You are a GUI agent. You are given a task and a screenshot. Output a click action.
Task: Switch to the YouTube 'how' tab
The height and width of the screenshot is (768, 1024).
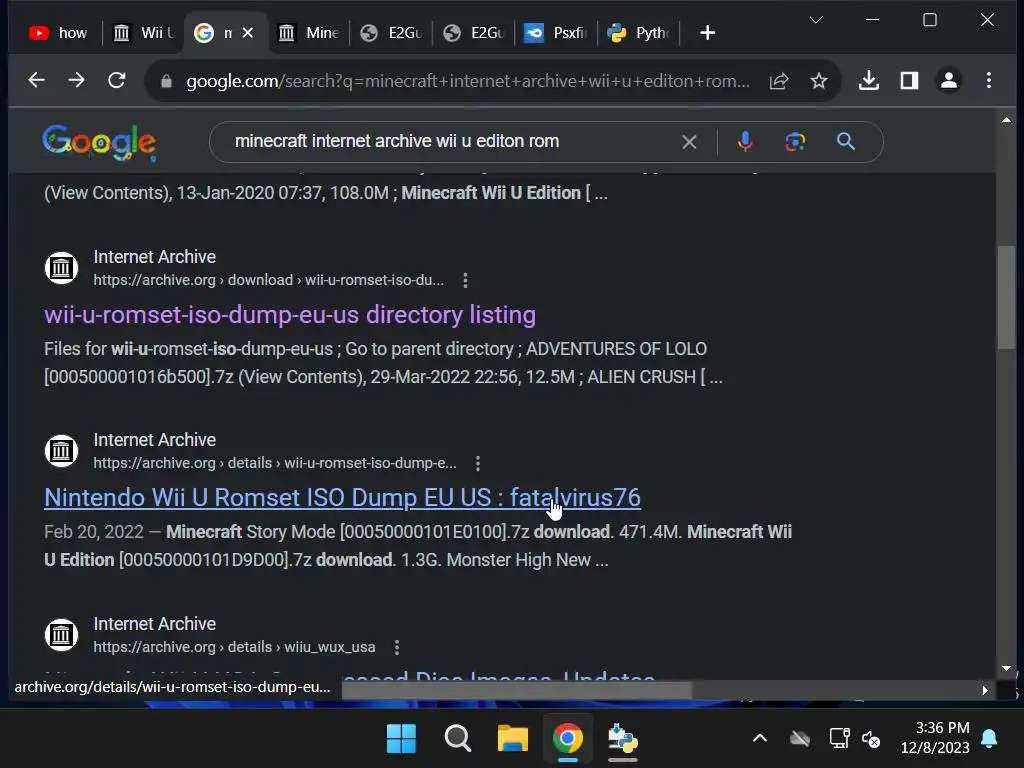point(59,33)
